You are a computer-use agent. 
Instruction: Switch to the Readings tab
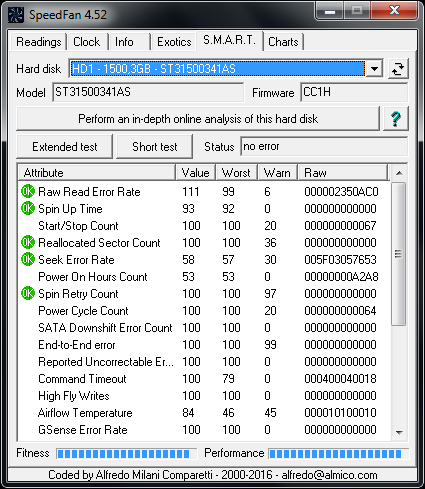point(39,42)
